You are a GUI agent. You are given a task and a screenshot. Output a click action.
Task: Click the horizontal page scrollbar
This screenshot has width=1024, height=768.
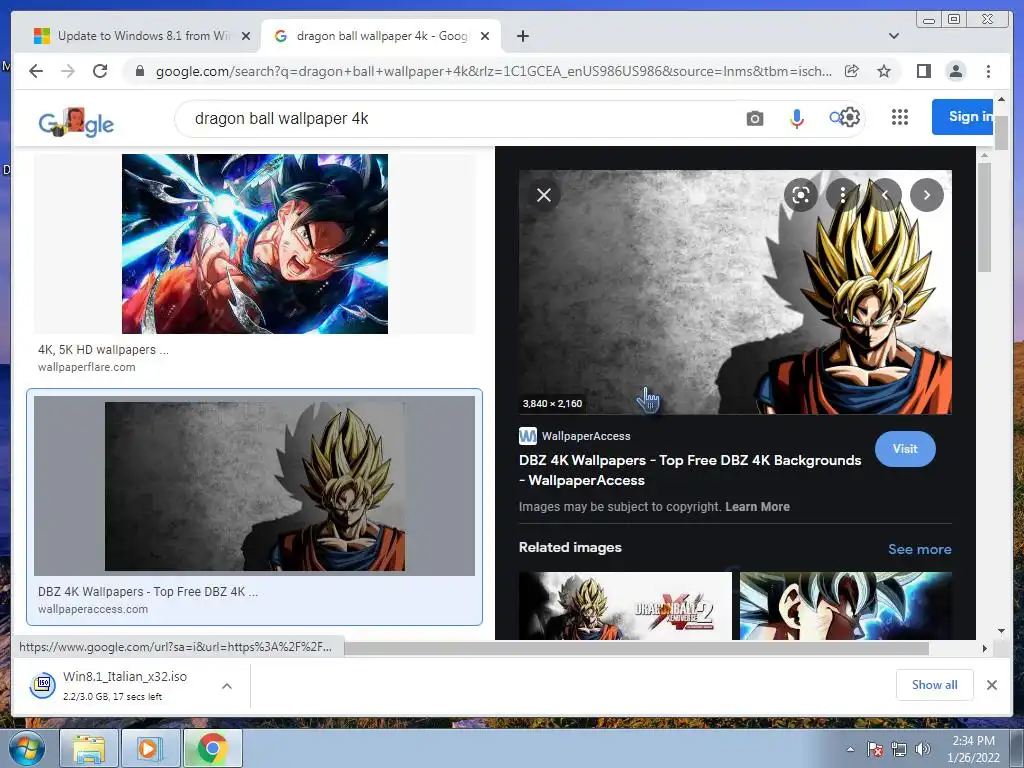pos(637,648)
